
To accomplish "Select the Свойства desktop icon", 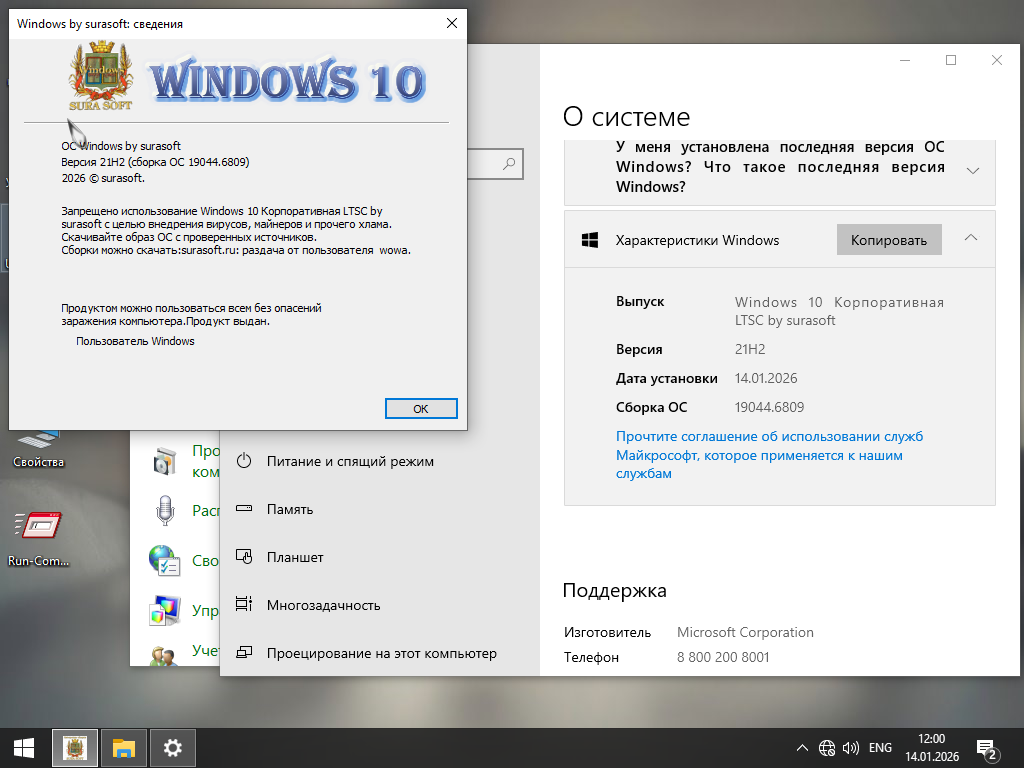I will [38, 451].
